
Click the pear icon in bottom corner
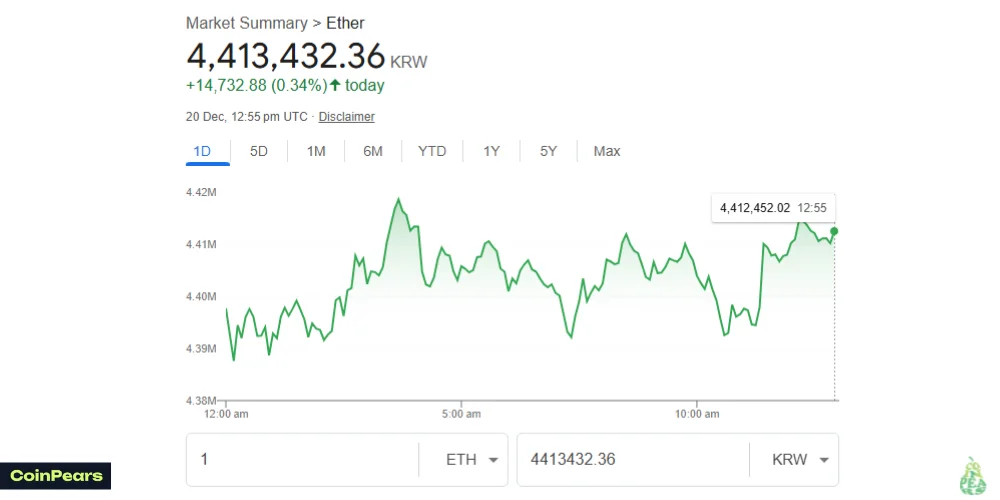tap(972, 476)
